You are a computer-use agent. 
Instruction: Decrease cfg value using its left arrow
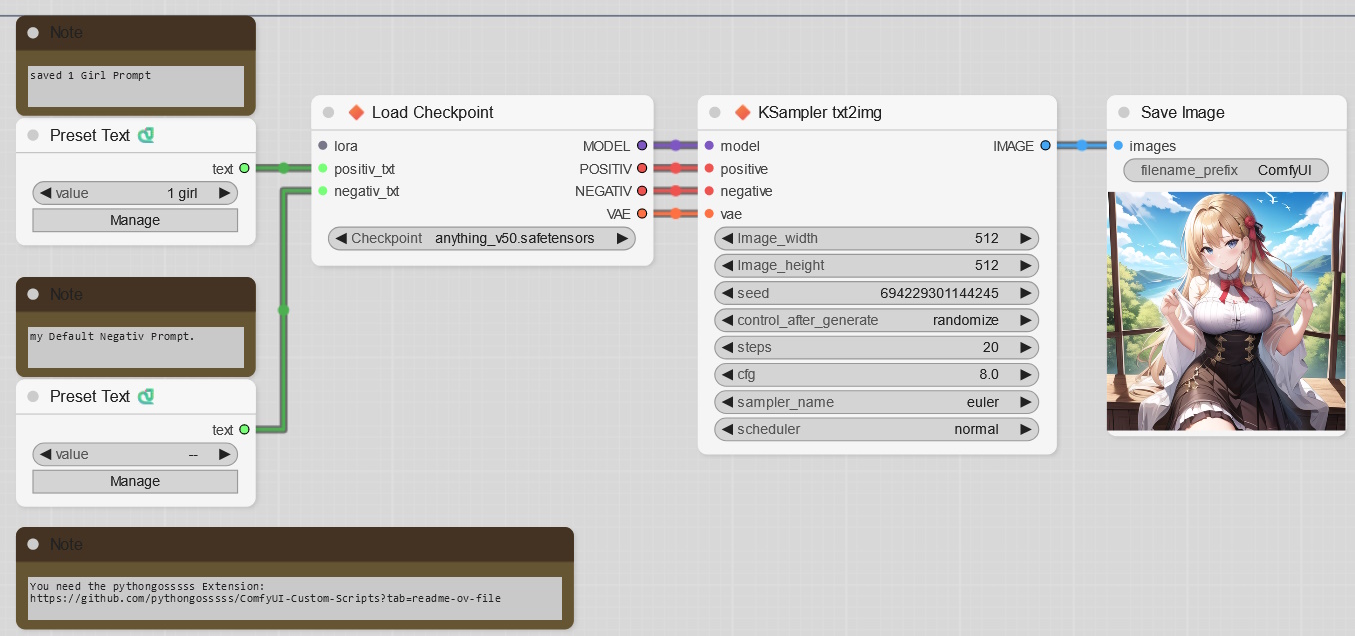[725, 374]
